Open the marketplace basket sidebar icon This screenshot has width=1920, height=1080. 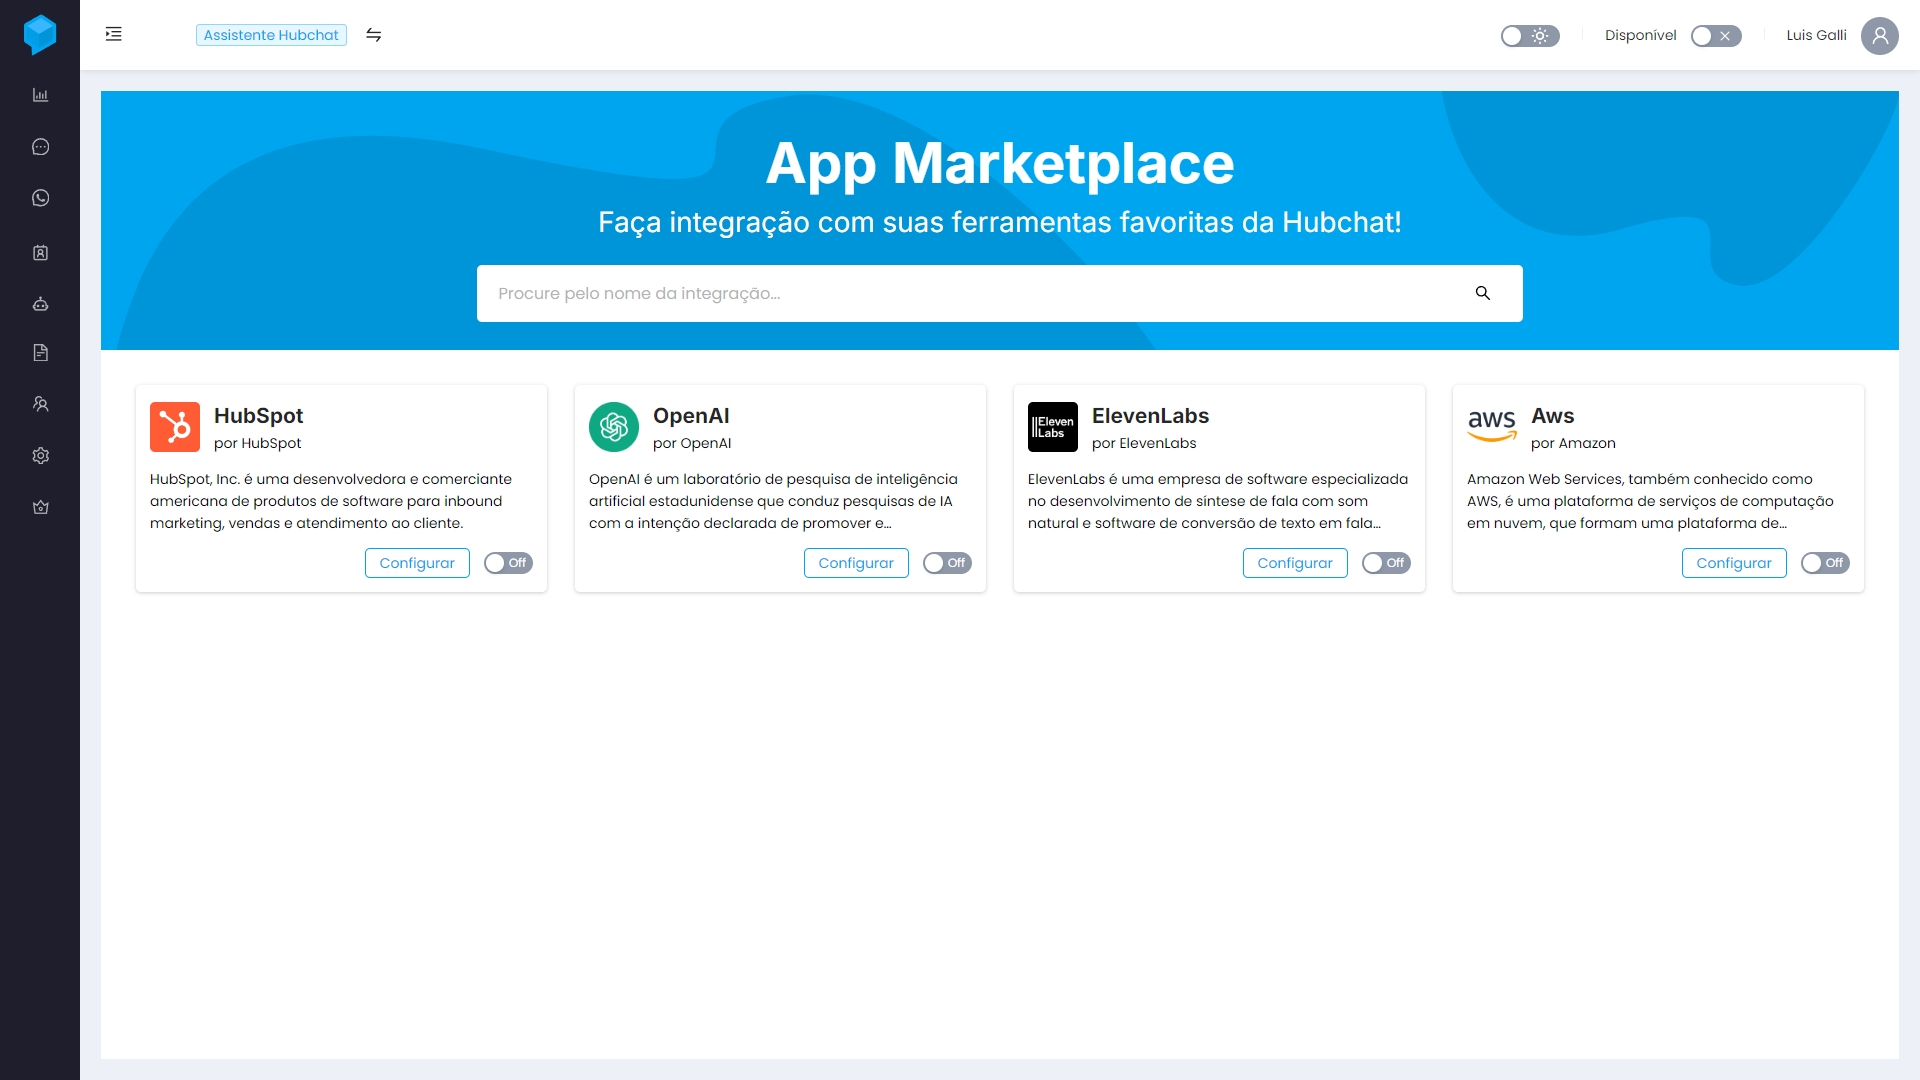40,507
